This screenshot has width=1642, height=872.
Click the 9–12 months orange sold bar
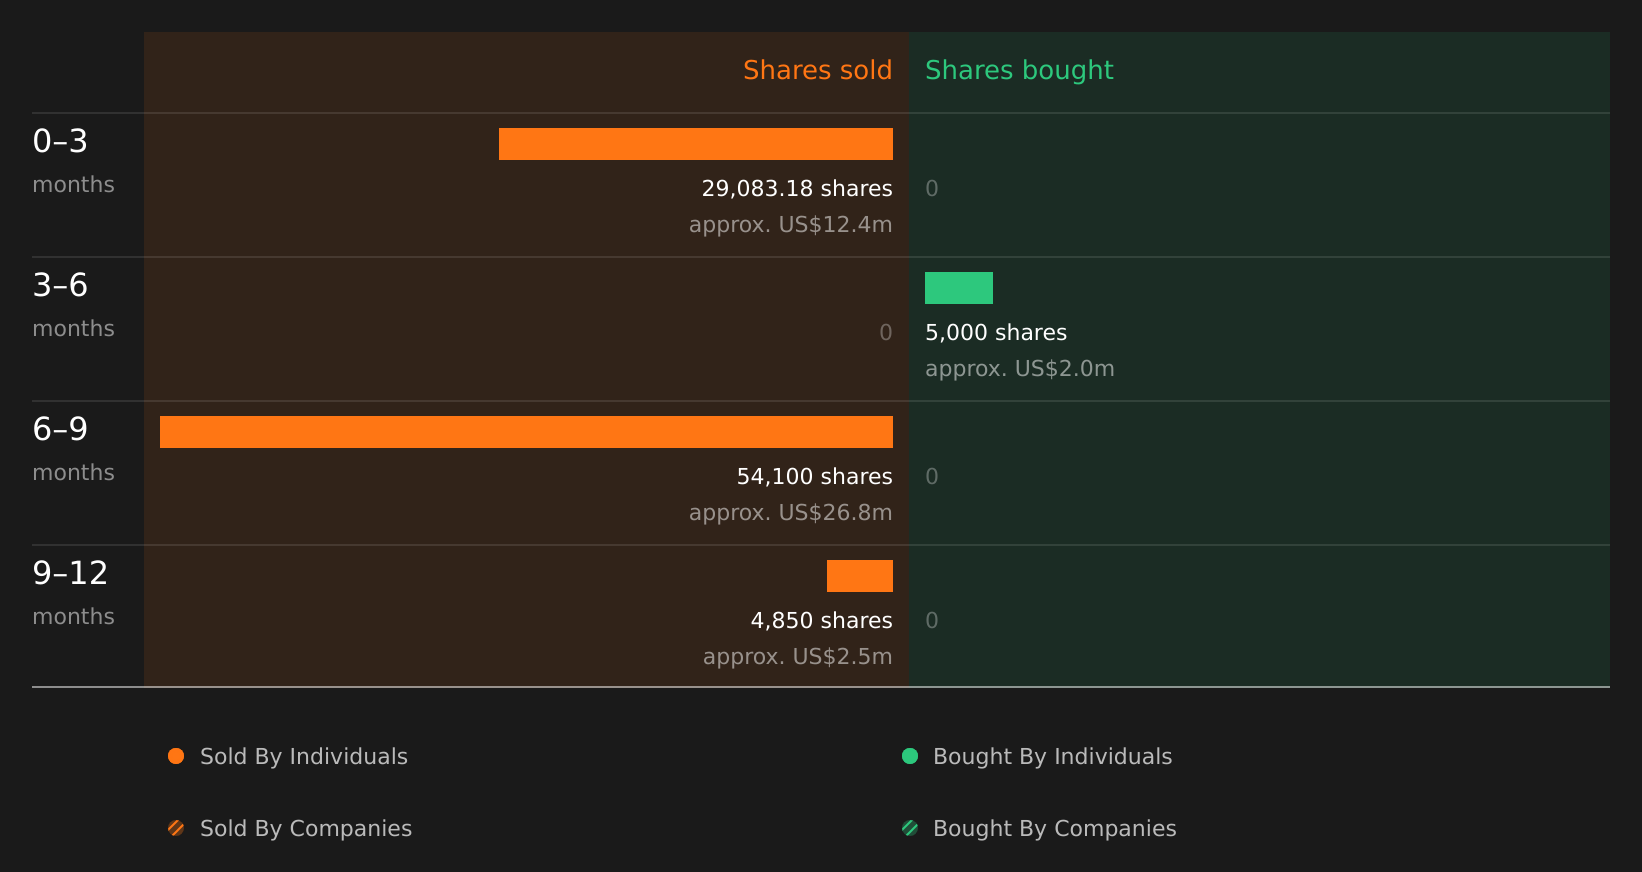(x=860, y=576)
